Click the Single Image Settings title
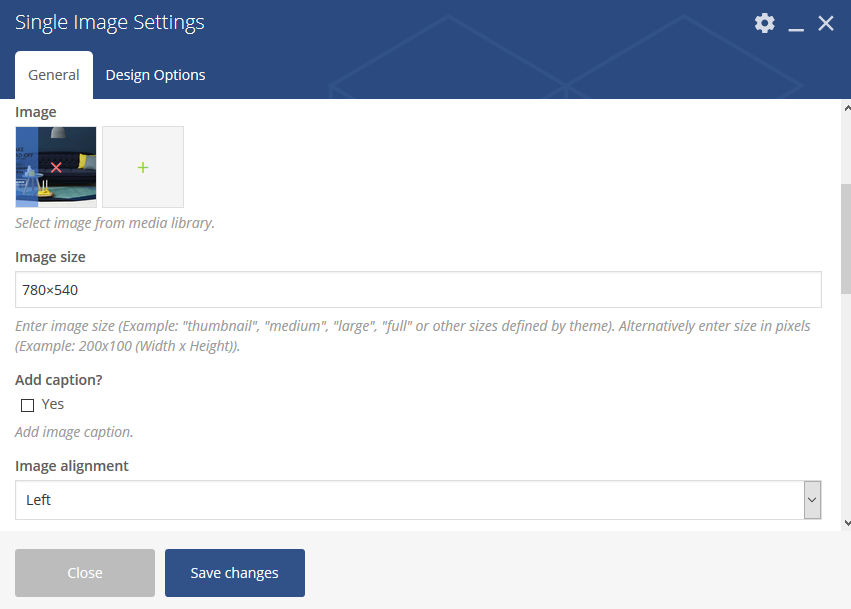 pyautogui.click(x=110, y=22)
